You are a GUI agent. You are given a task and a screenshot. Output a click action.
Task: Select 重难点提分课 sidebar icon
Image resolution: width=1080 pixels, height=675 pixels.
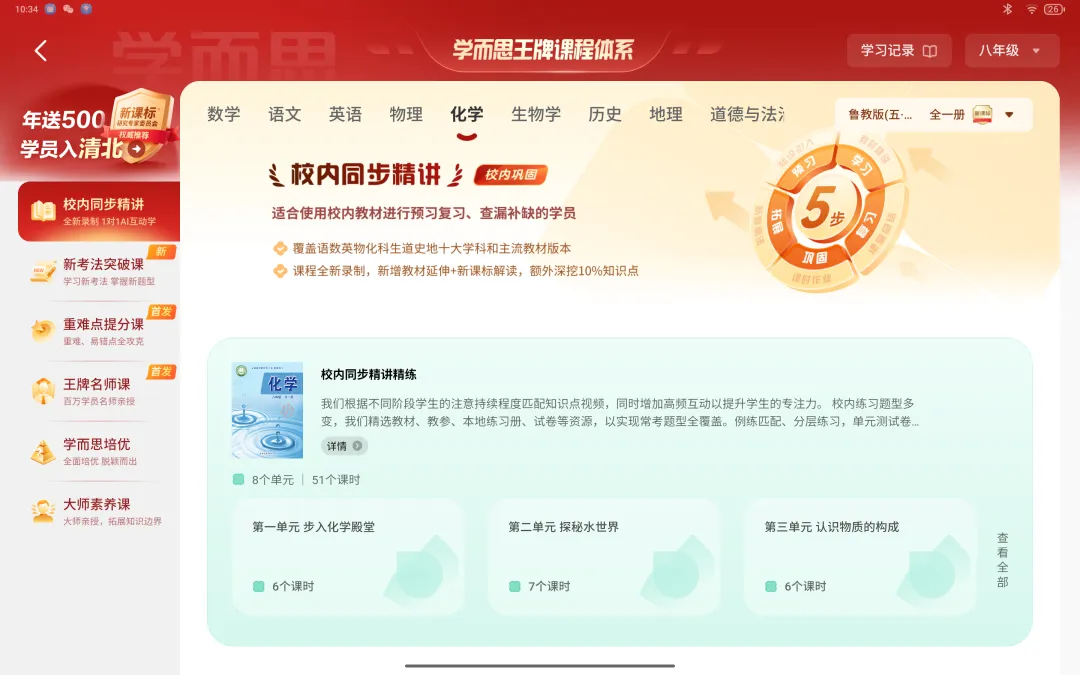43,331
